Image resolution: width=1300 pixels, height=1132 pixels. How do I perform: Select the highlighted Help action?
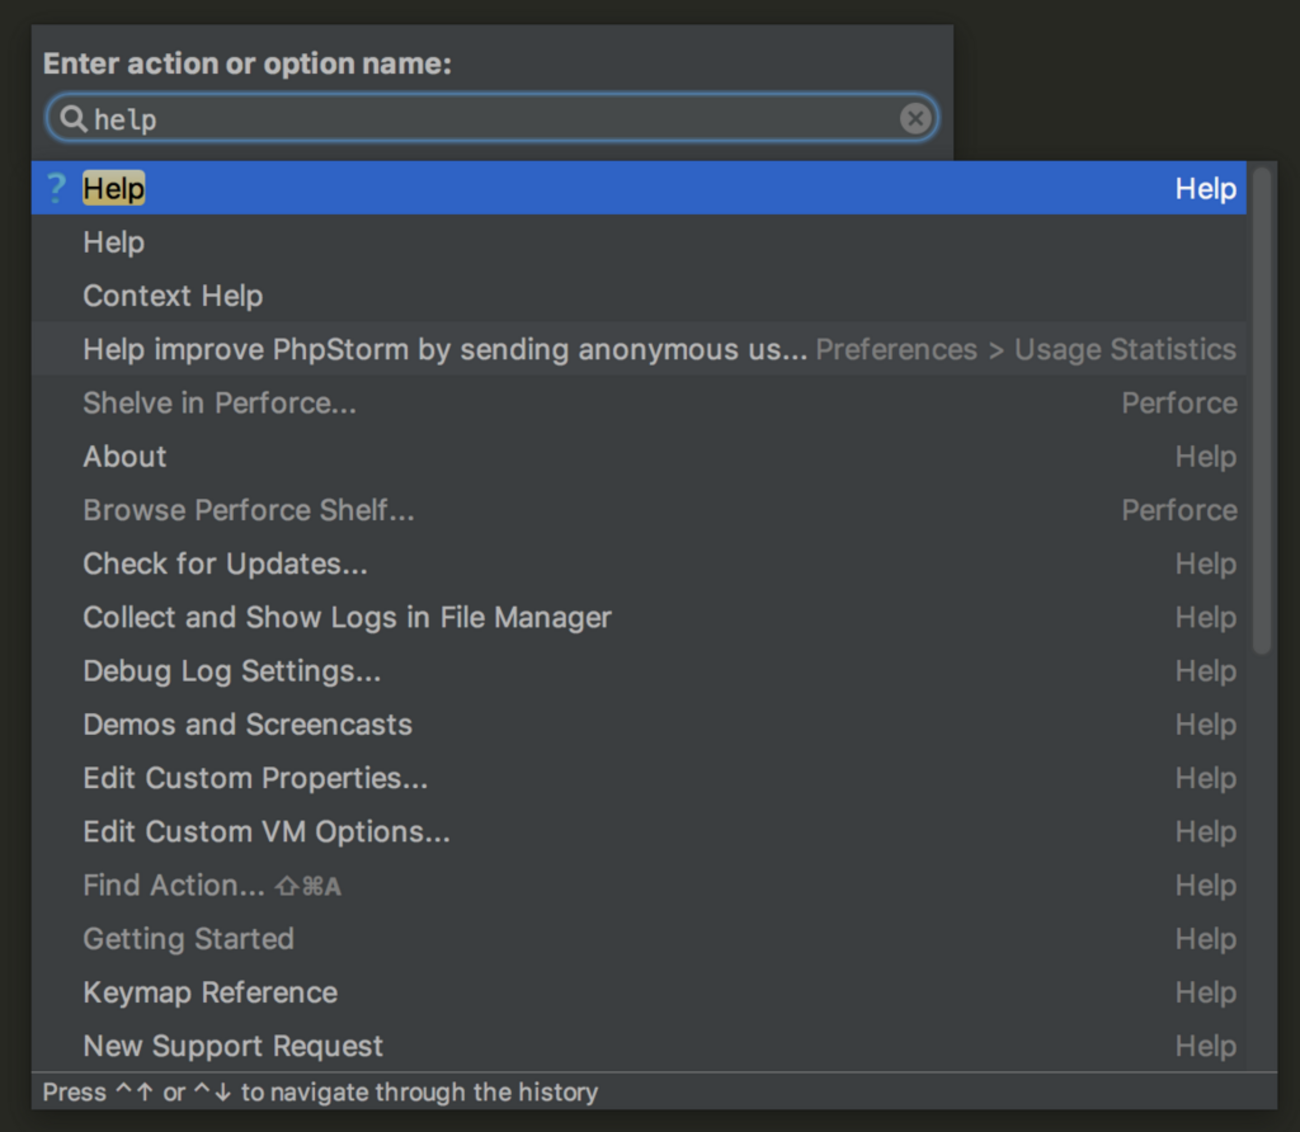[114, 189]
